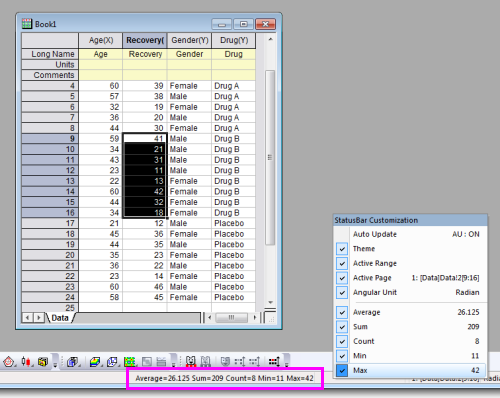Select the mask data points tool
Image resolution: width=500 pixels, height=398 pixels.
pyautogui.click(x=190, y=362)
